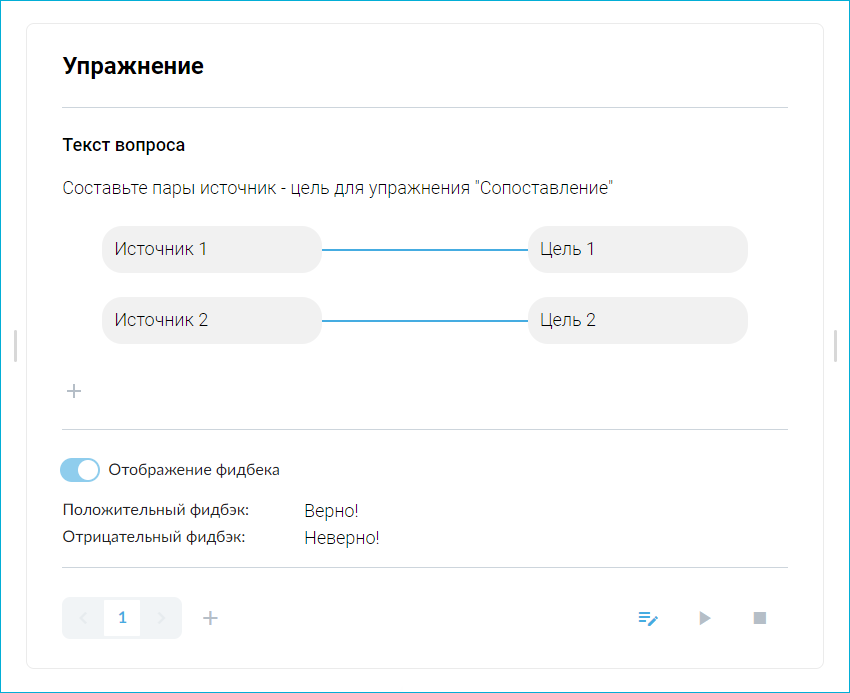Edit the negative feedback text Неверно!
Viewport: 850px width, 693px height.
341,538
